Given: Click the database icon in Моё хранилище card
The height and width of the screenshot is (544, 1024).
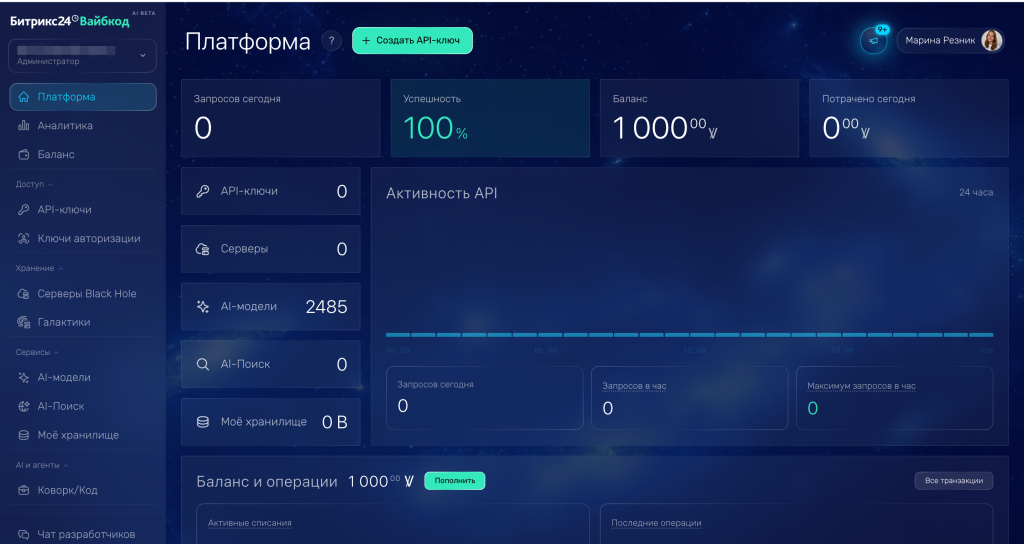Looking at the screenshot, I should pos(203,422).
